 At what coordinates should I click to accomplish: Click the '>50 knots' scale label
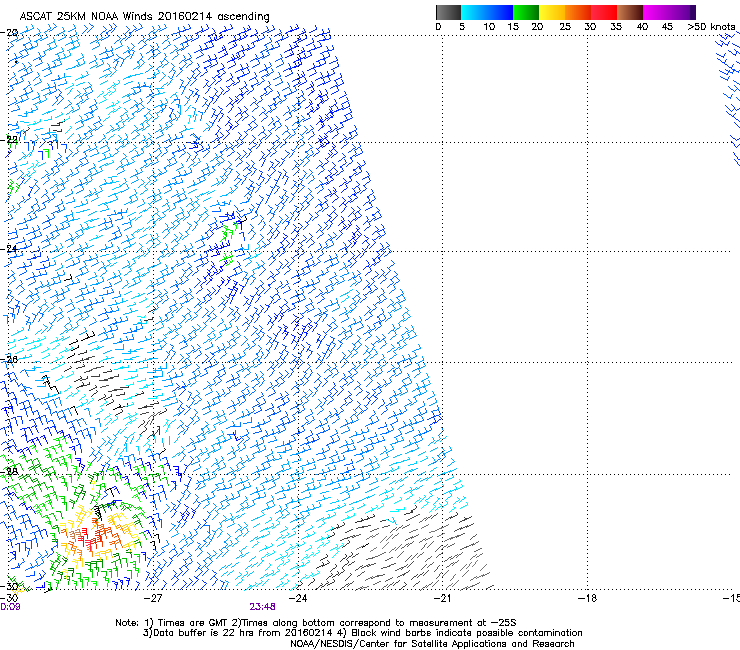click(711, 26)
